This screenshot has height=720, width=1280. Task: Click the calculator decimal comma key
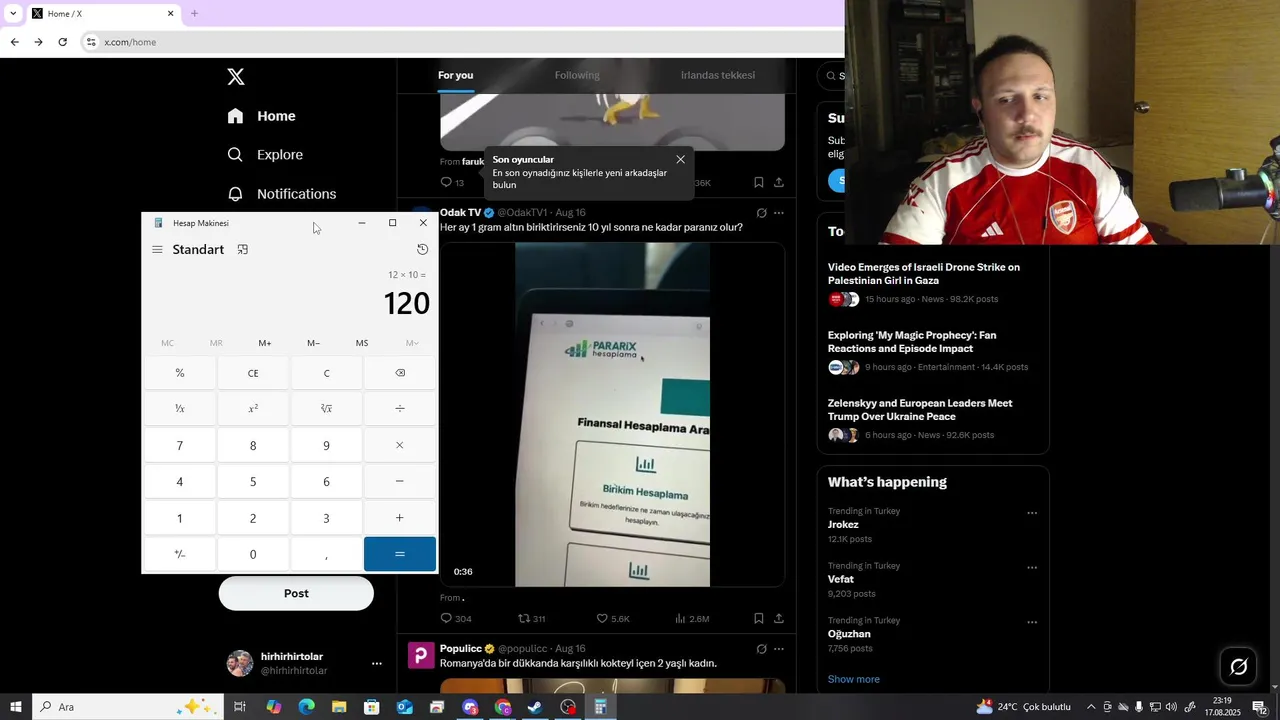tap(326, 554)
